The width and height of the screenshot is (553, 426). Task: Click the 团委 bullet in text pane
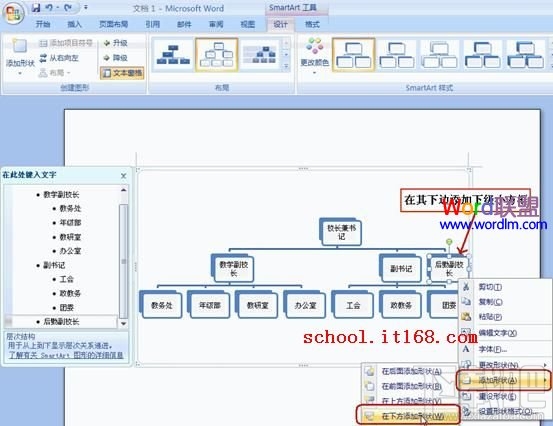click(x=66, y=308)
